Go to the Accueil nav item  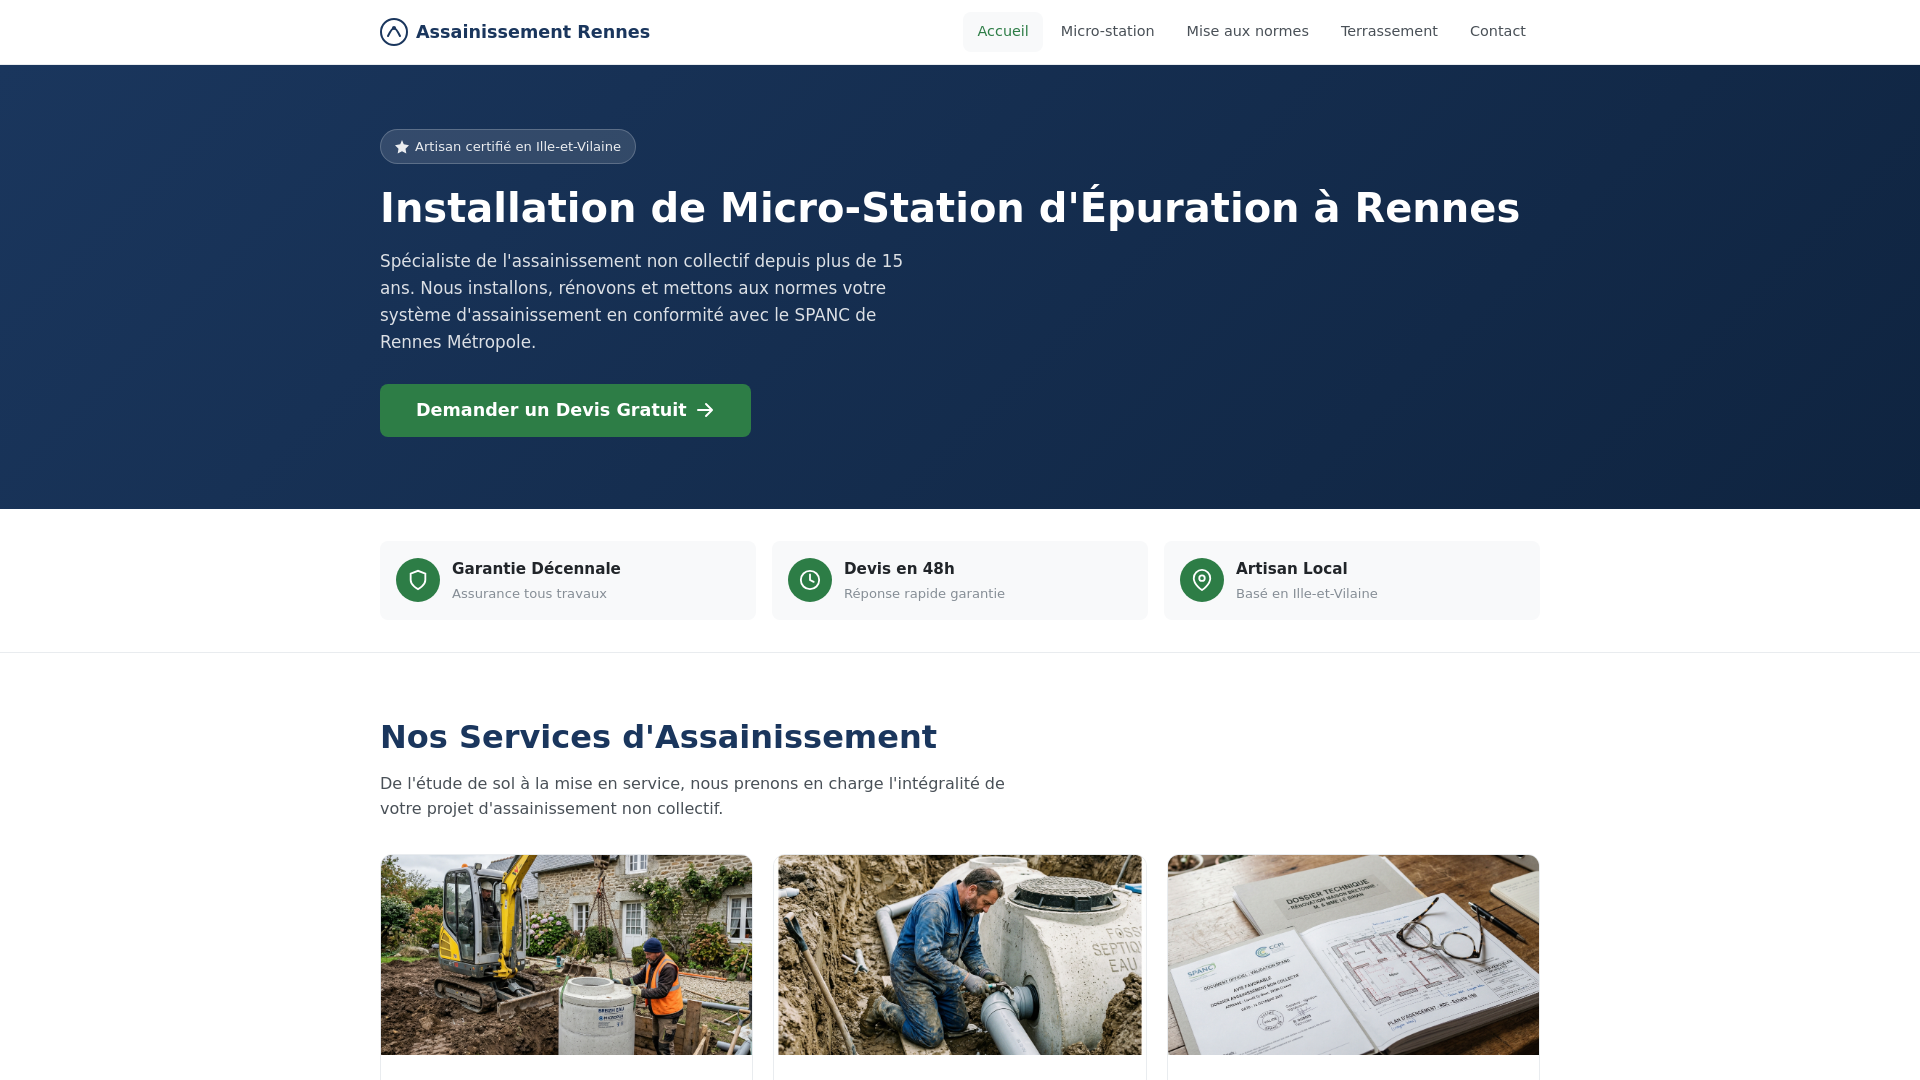1002,32
